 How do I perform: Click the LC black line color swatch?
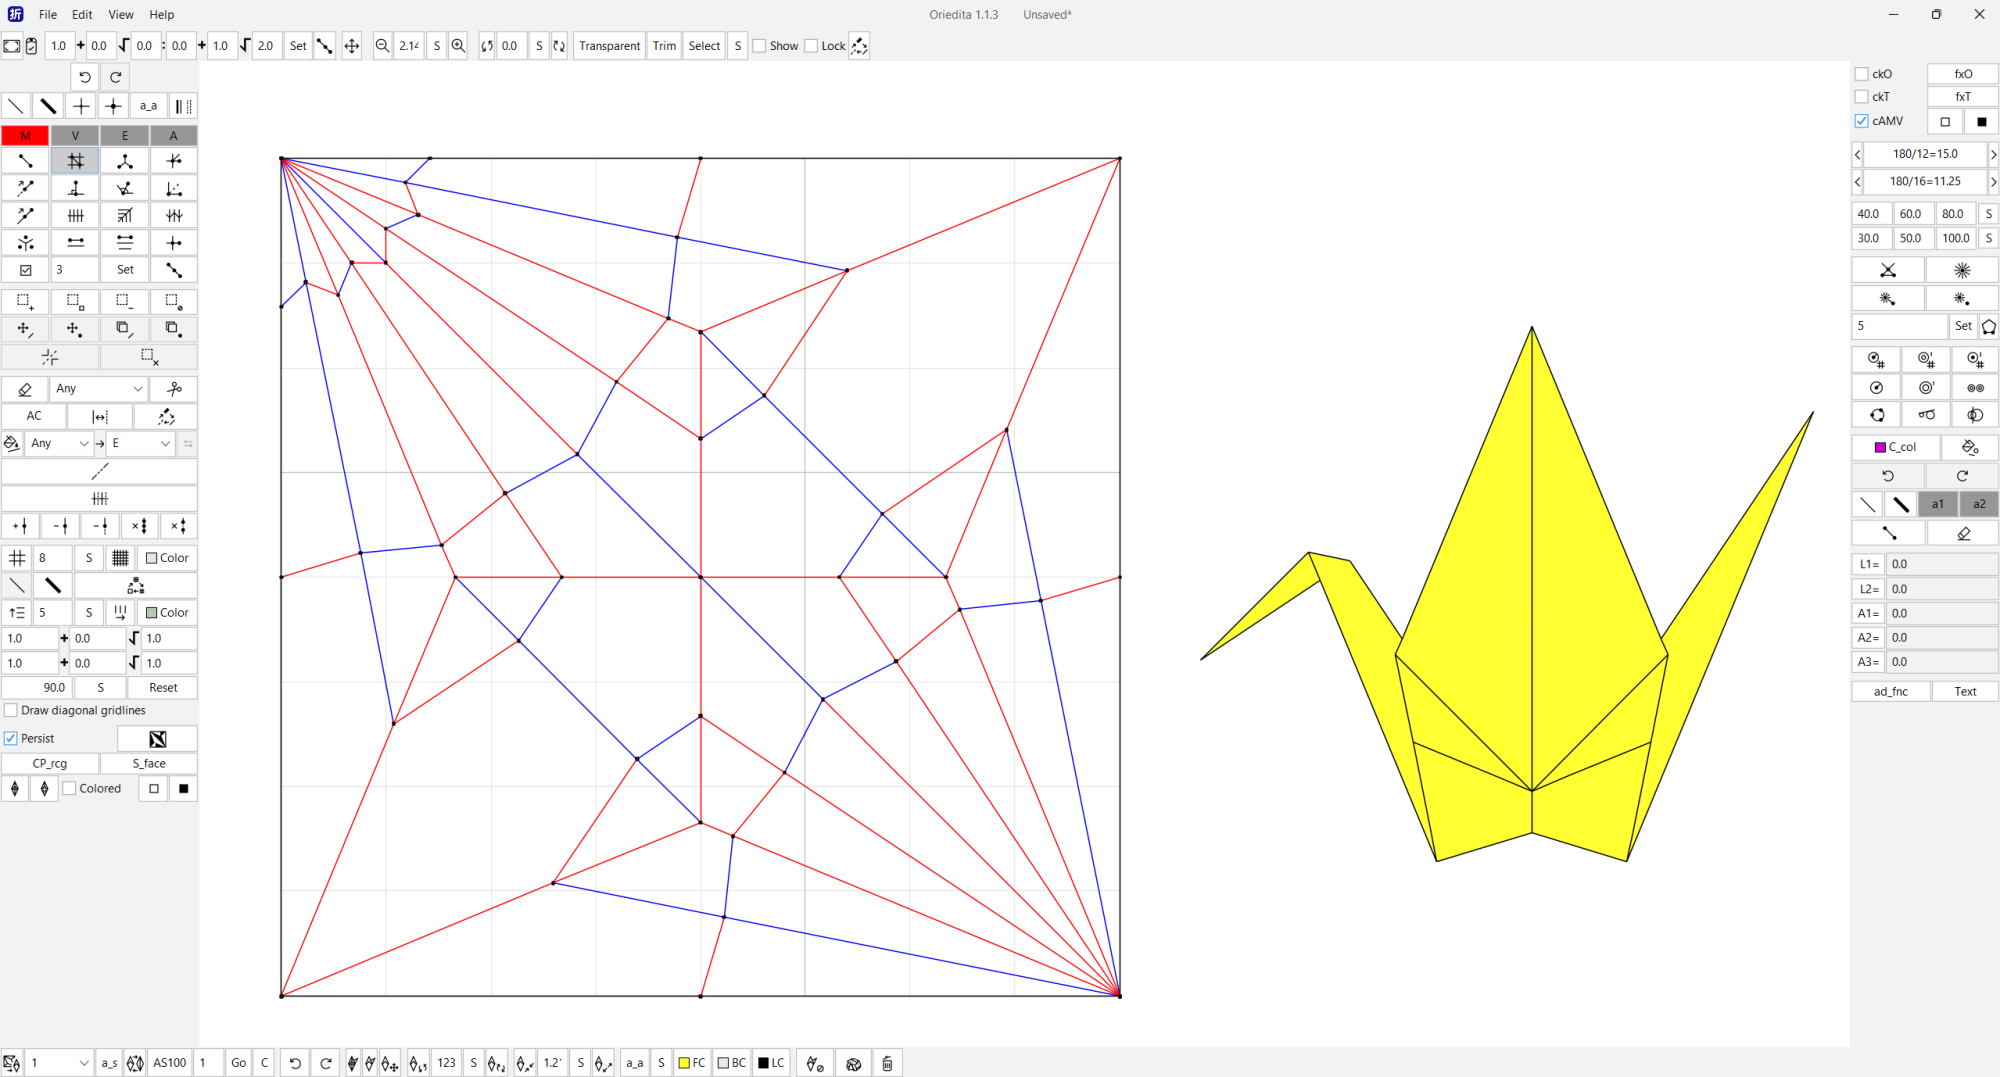771,1063
